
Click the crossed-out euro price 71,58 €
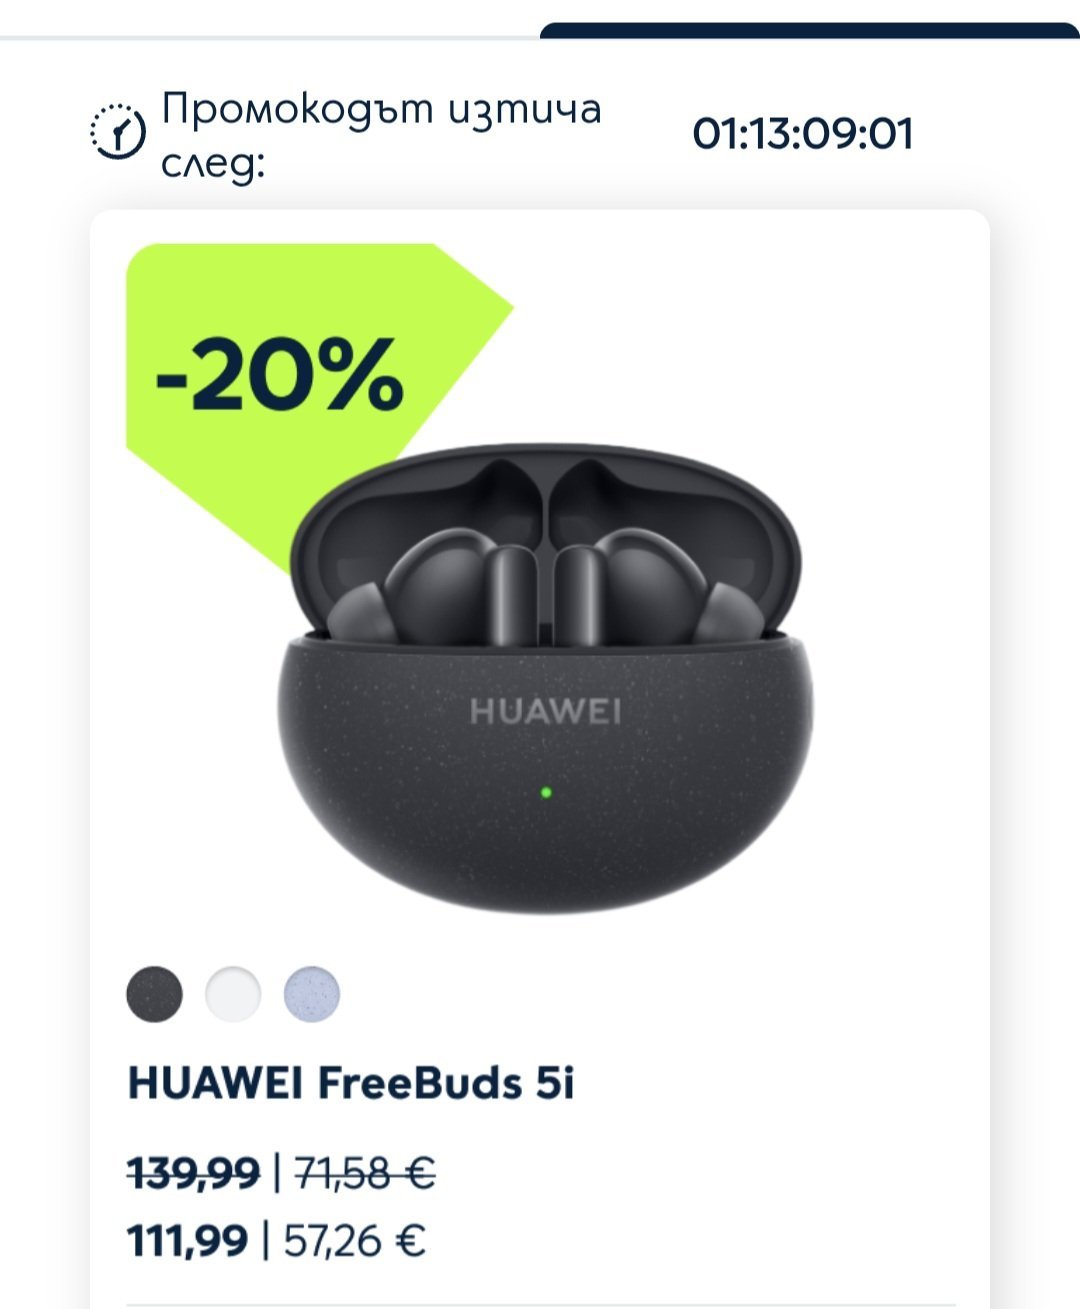click(365, 1172)
